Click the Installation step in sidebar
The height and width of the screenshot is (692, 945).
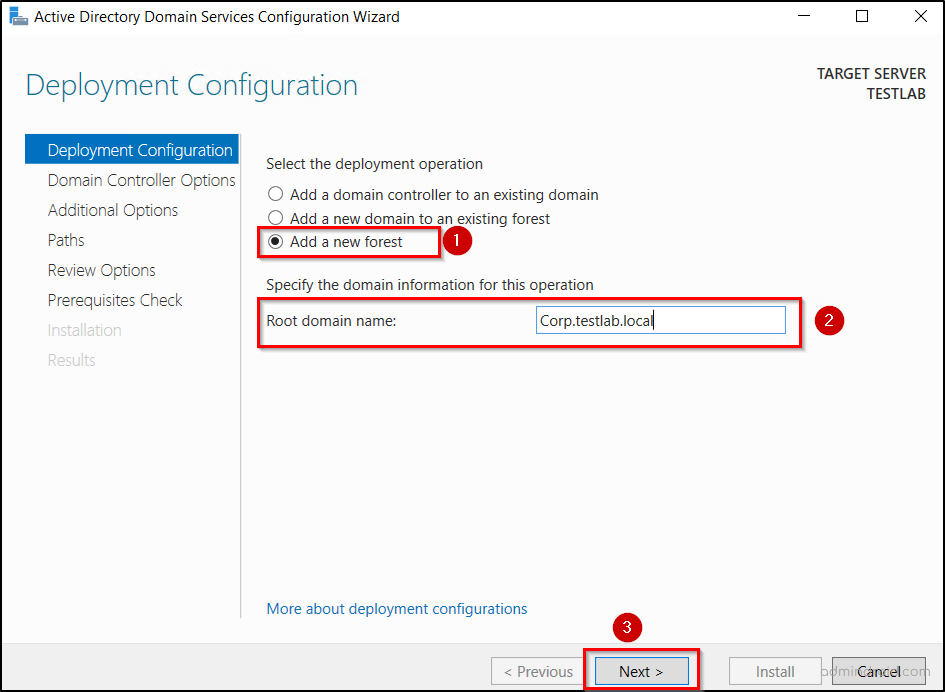click(84, 330)
